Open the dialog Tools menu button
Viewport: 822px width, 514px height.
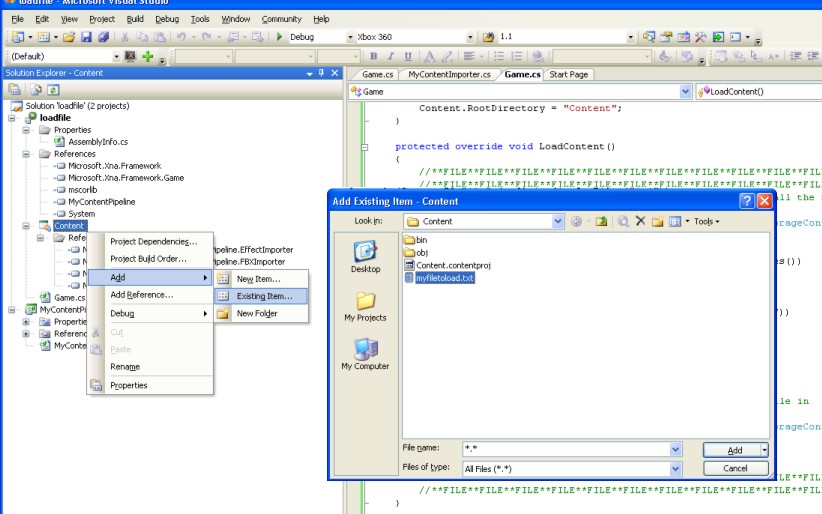707,221
